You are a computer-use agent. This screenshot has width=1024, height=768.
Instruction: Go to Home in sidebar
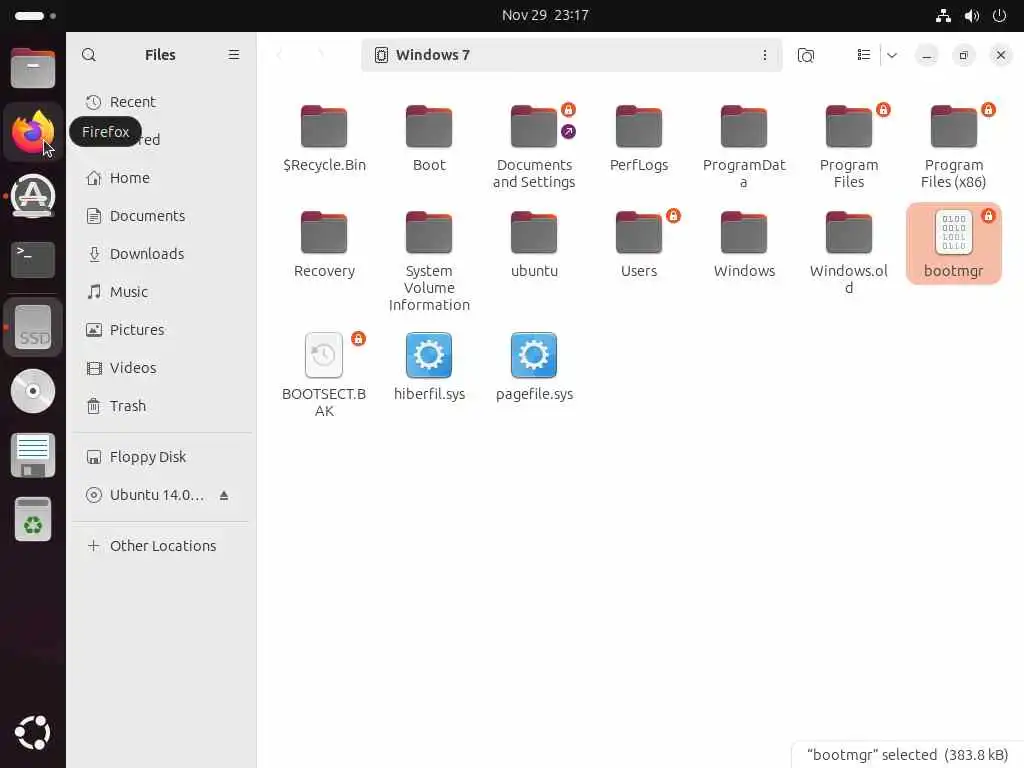pyautogui.click(x=161, y=178)
